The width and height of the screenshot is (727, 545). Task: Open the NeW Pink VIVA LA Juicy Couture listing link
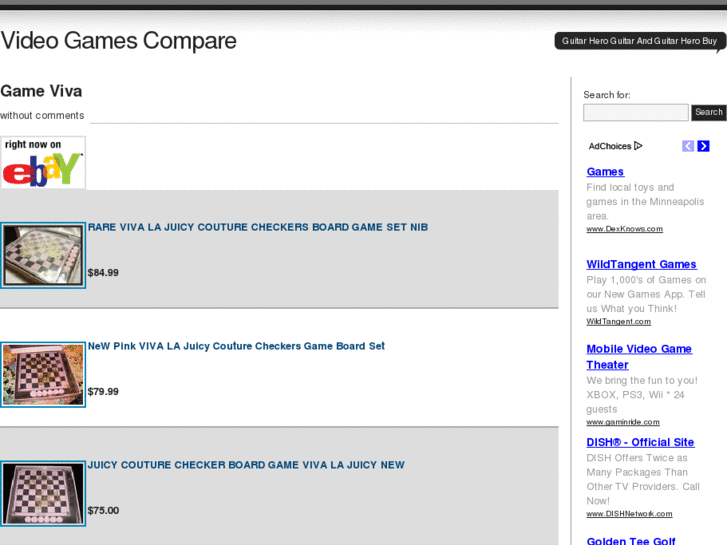tap(236, 346)
